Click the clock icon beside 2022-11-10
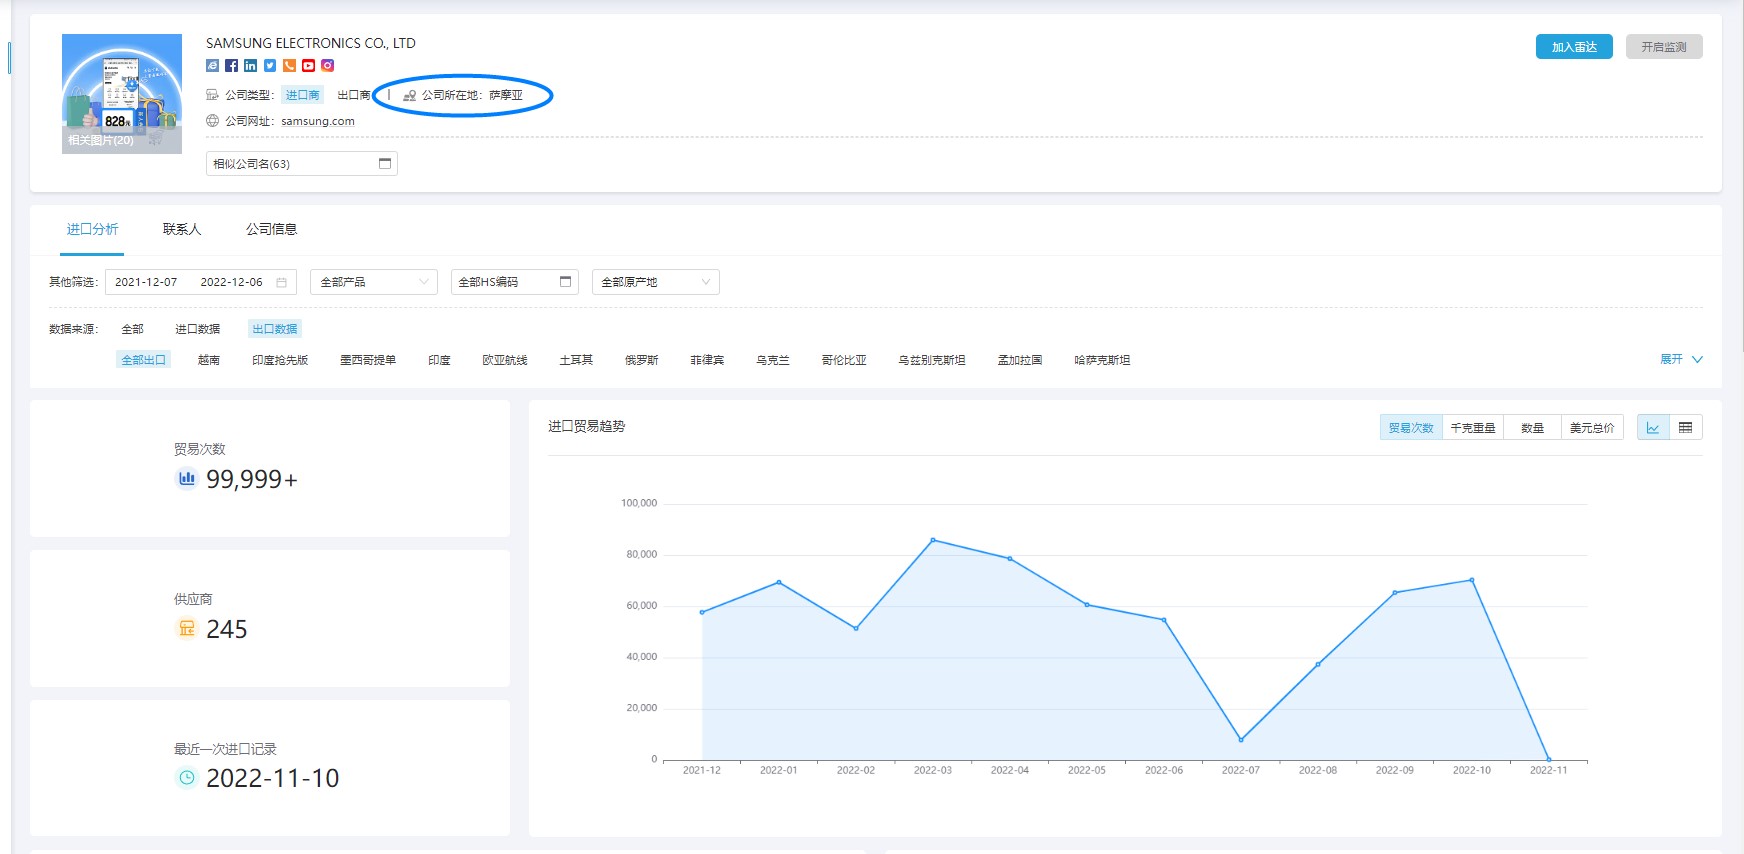 186,777
